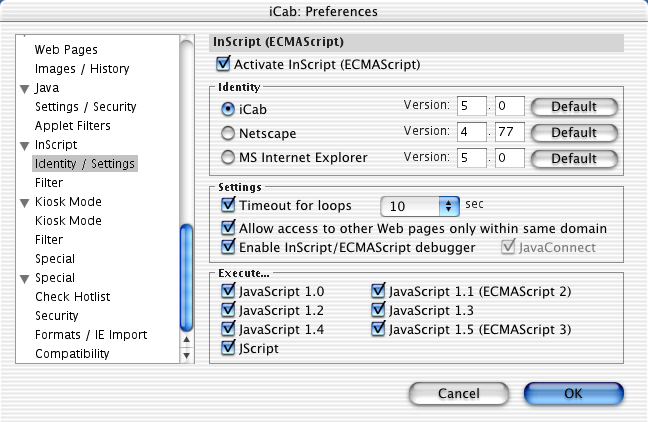648x422 pixels.
Task: Toggle Activate InScript (ECMAScript) checkbox
Action: tap(224, 64)
